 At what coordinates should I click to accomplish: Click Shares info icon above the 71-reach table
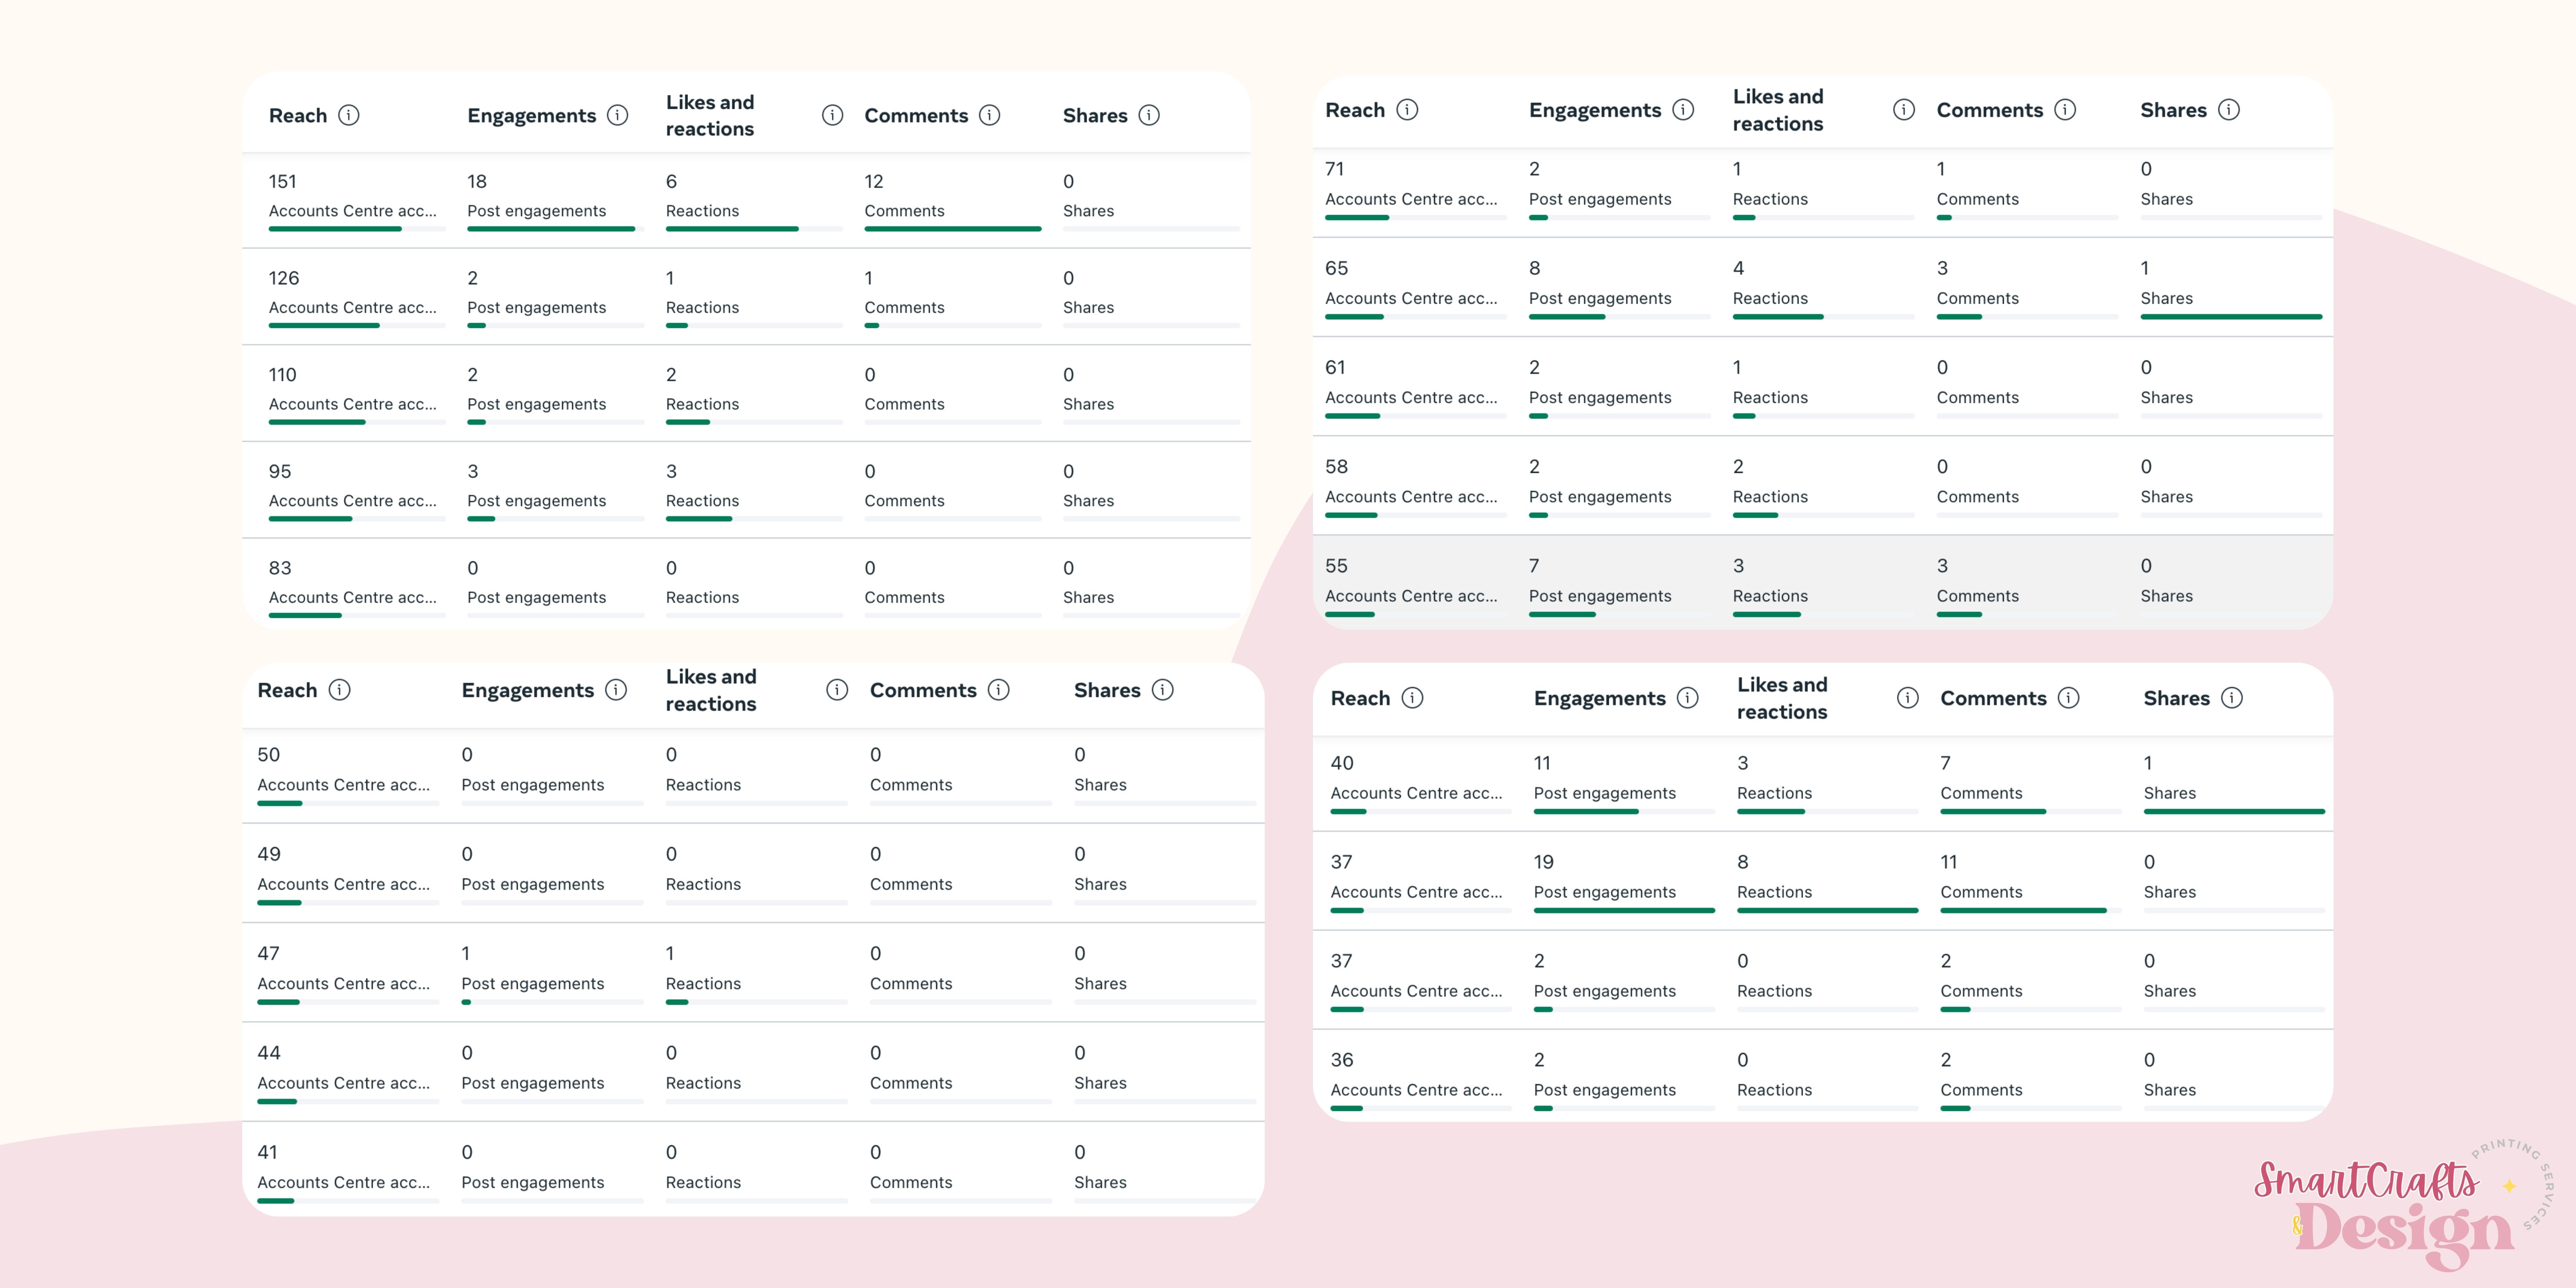point(2229,110)
